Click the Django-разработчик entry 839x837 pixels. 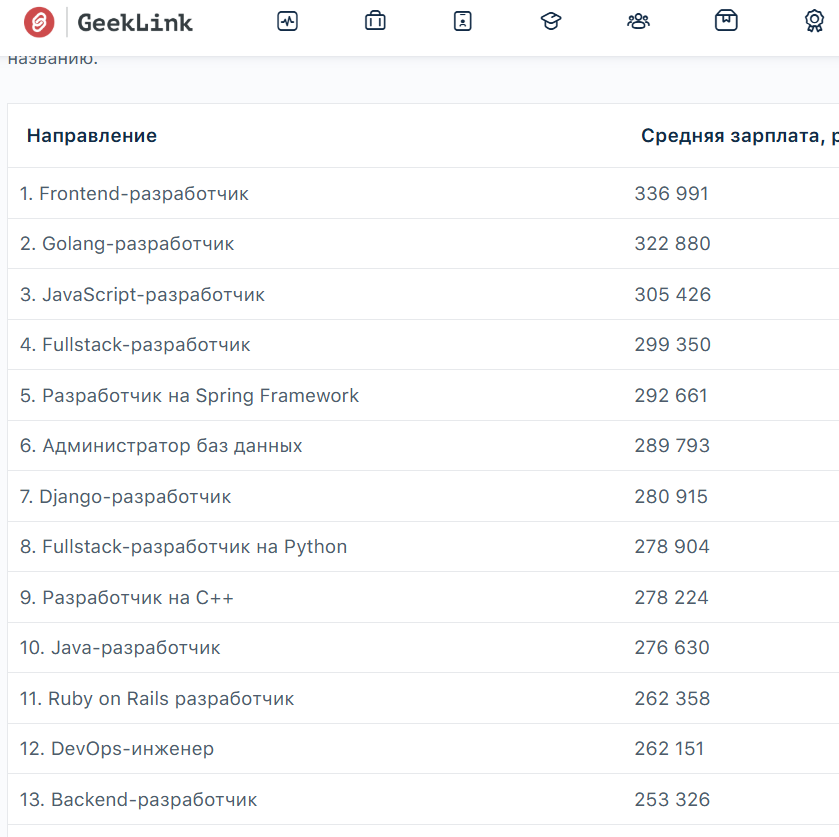[125, 497]
